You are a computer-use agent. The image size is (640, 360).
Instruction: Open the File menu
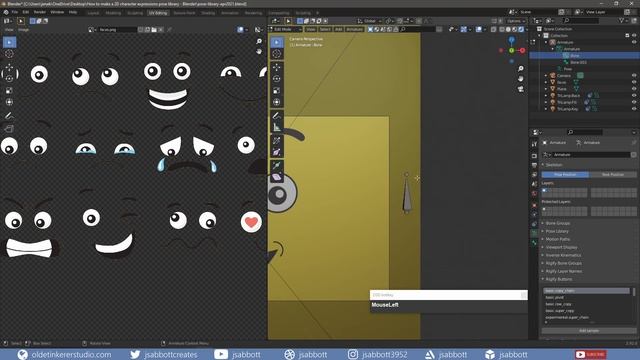15,12
